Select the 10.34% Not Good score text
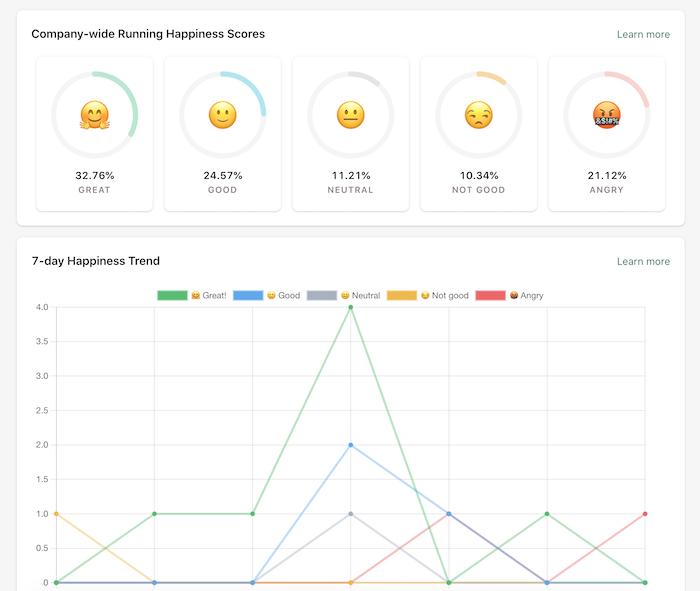700x591 pixels. (479, 175)
